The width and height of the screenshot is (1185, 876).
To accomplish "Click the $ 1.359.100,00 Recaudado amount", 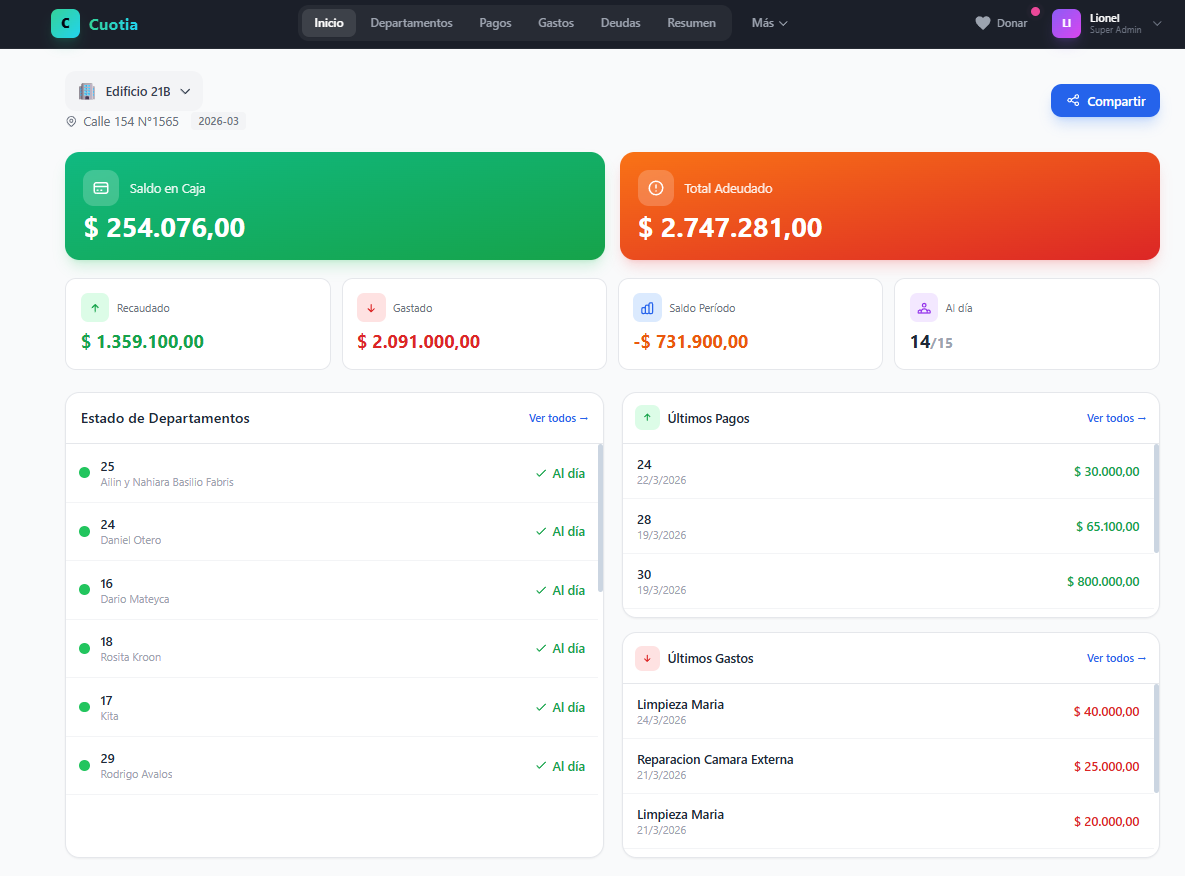I will pos(142,342).
